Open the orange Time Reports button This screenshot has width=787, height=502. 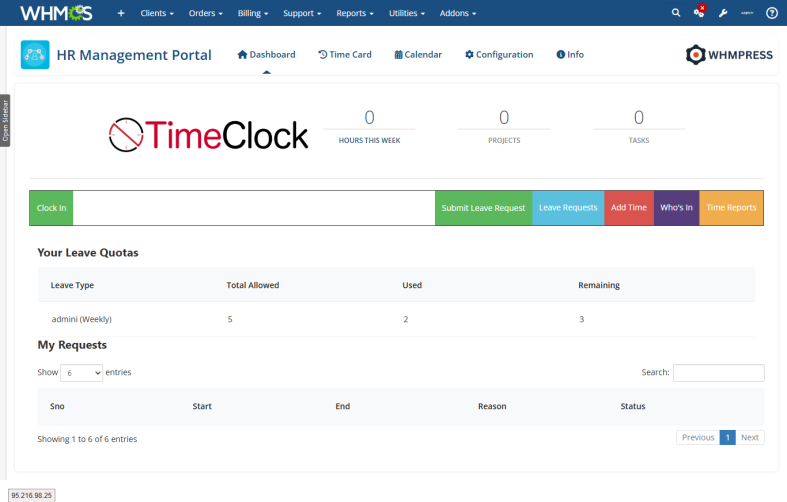pos(731,208)
